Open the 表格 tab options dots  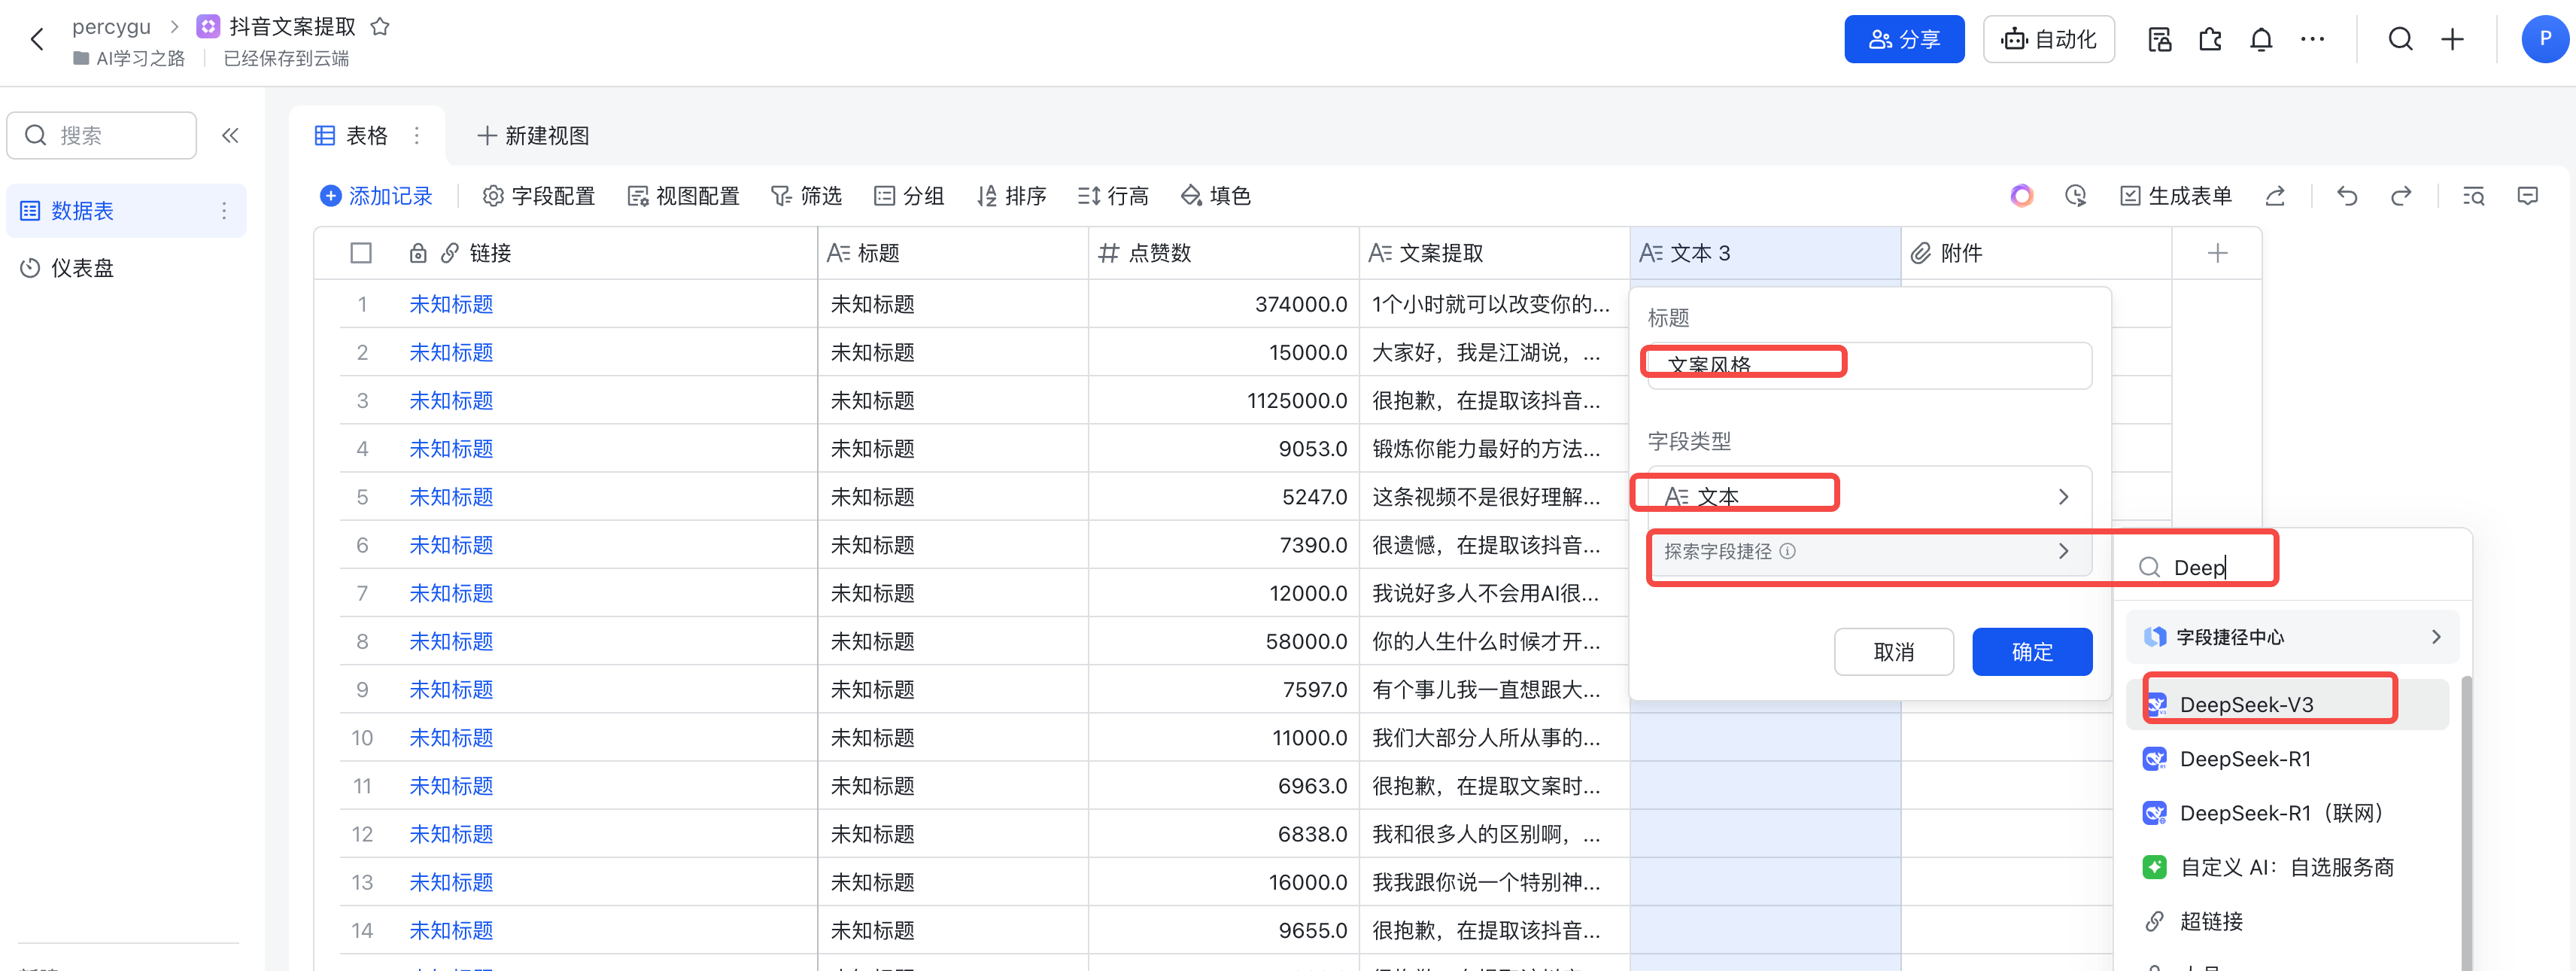click(417, 135)
